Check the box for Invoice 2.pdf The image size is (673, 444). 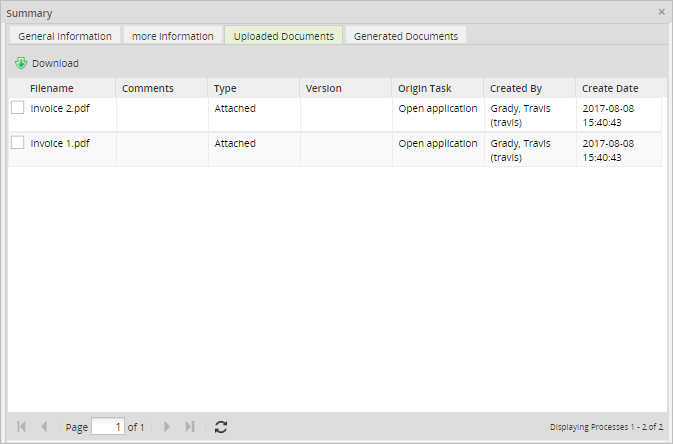tap(18, 108)
